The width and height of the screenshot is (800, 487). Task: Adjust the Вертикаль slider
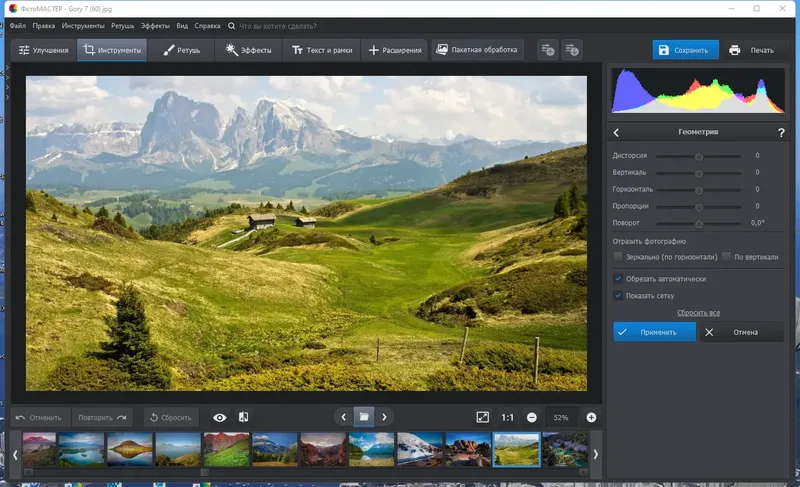pyautogui.click(x=698, y=173)
